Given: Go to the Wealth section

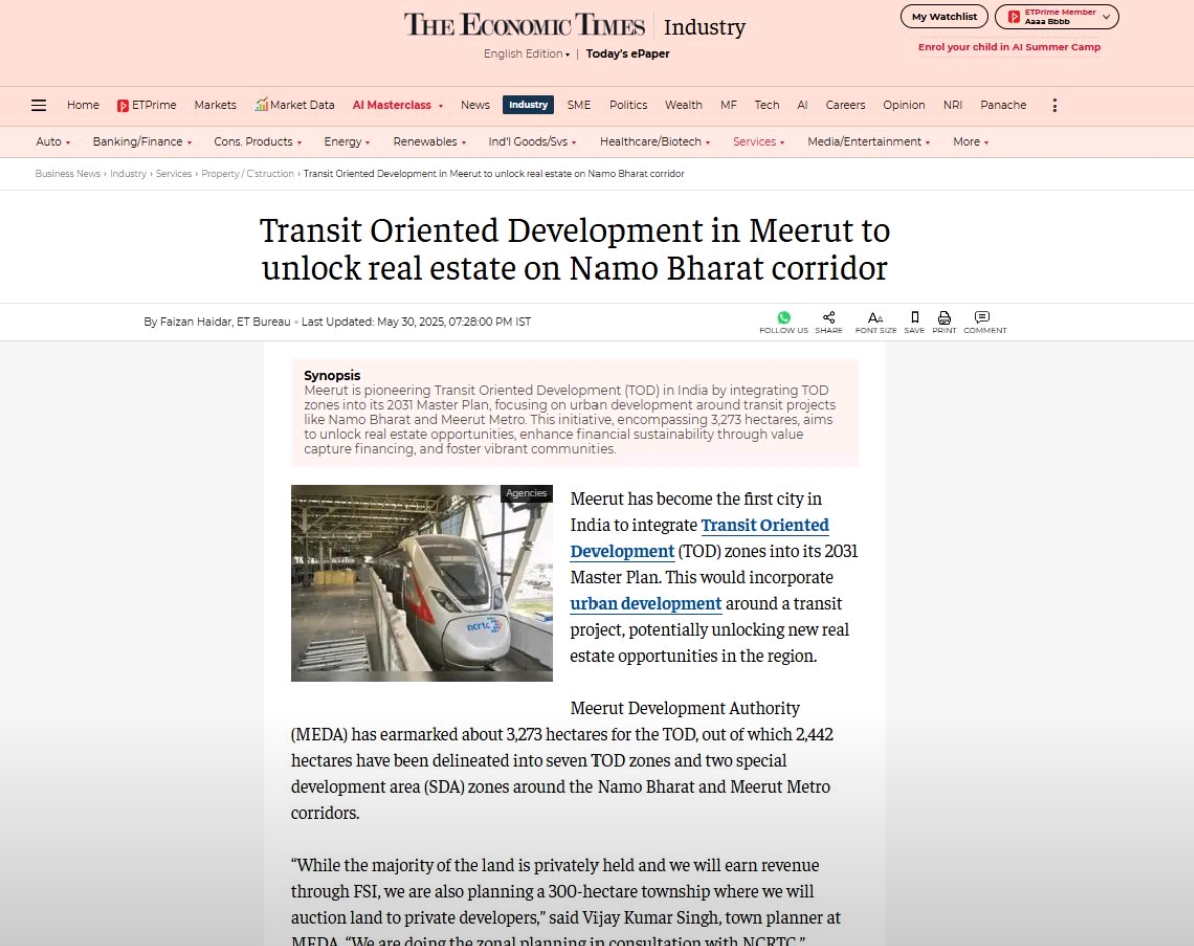Looking at the screenshot, I should pos(683,105).
